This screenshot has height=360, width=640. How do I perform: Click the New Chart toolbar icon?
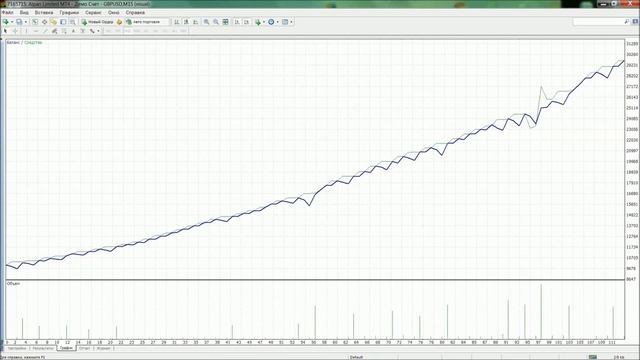pos(6,22)
